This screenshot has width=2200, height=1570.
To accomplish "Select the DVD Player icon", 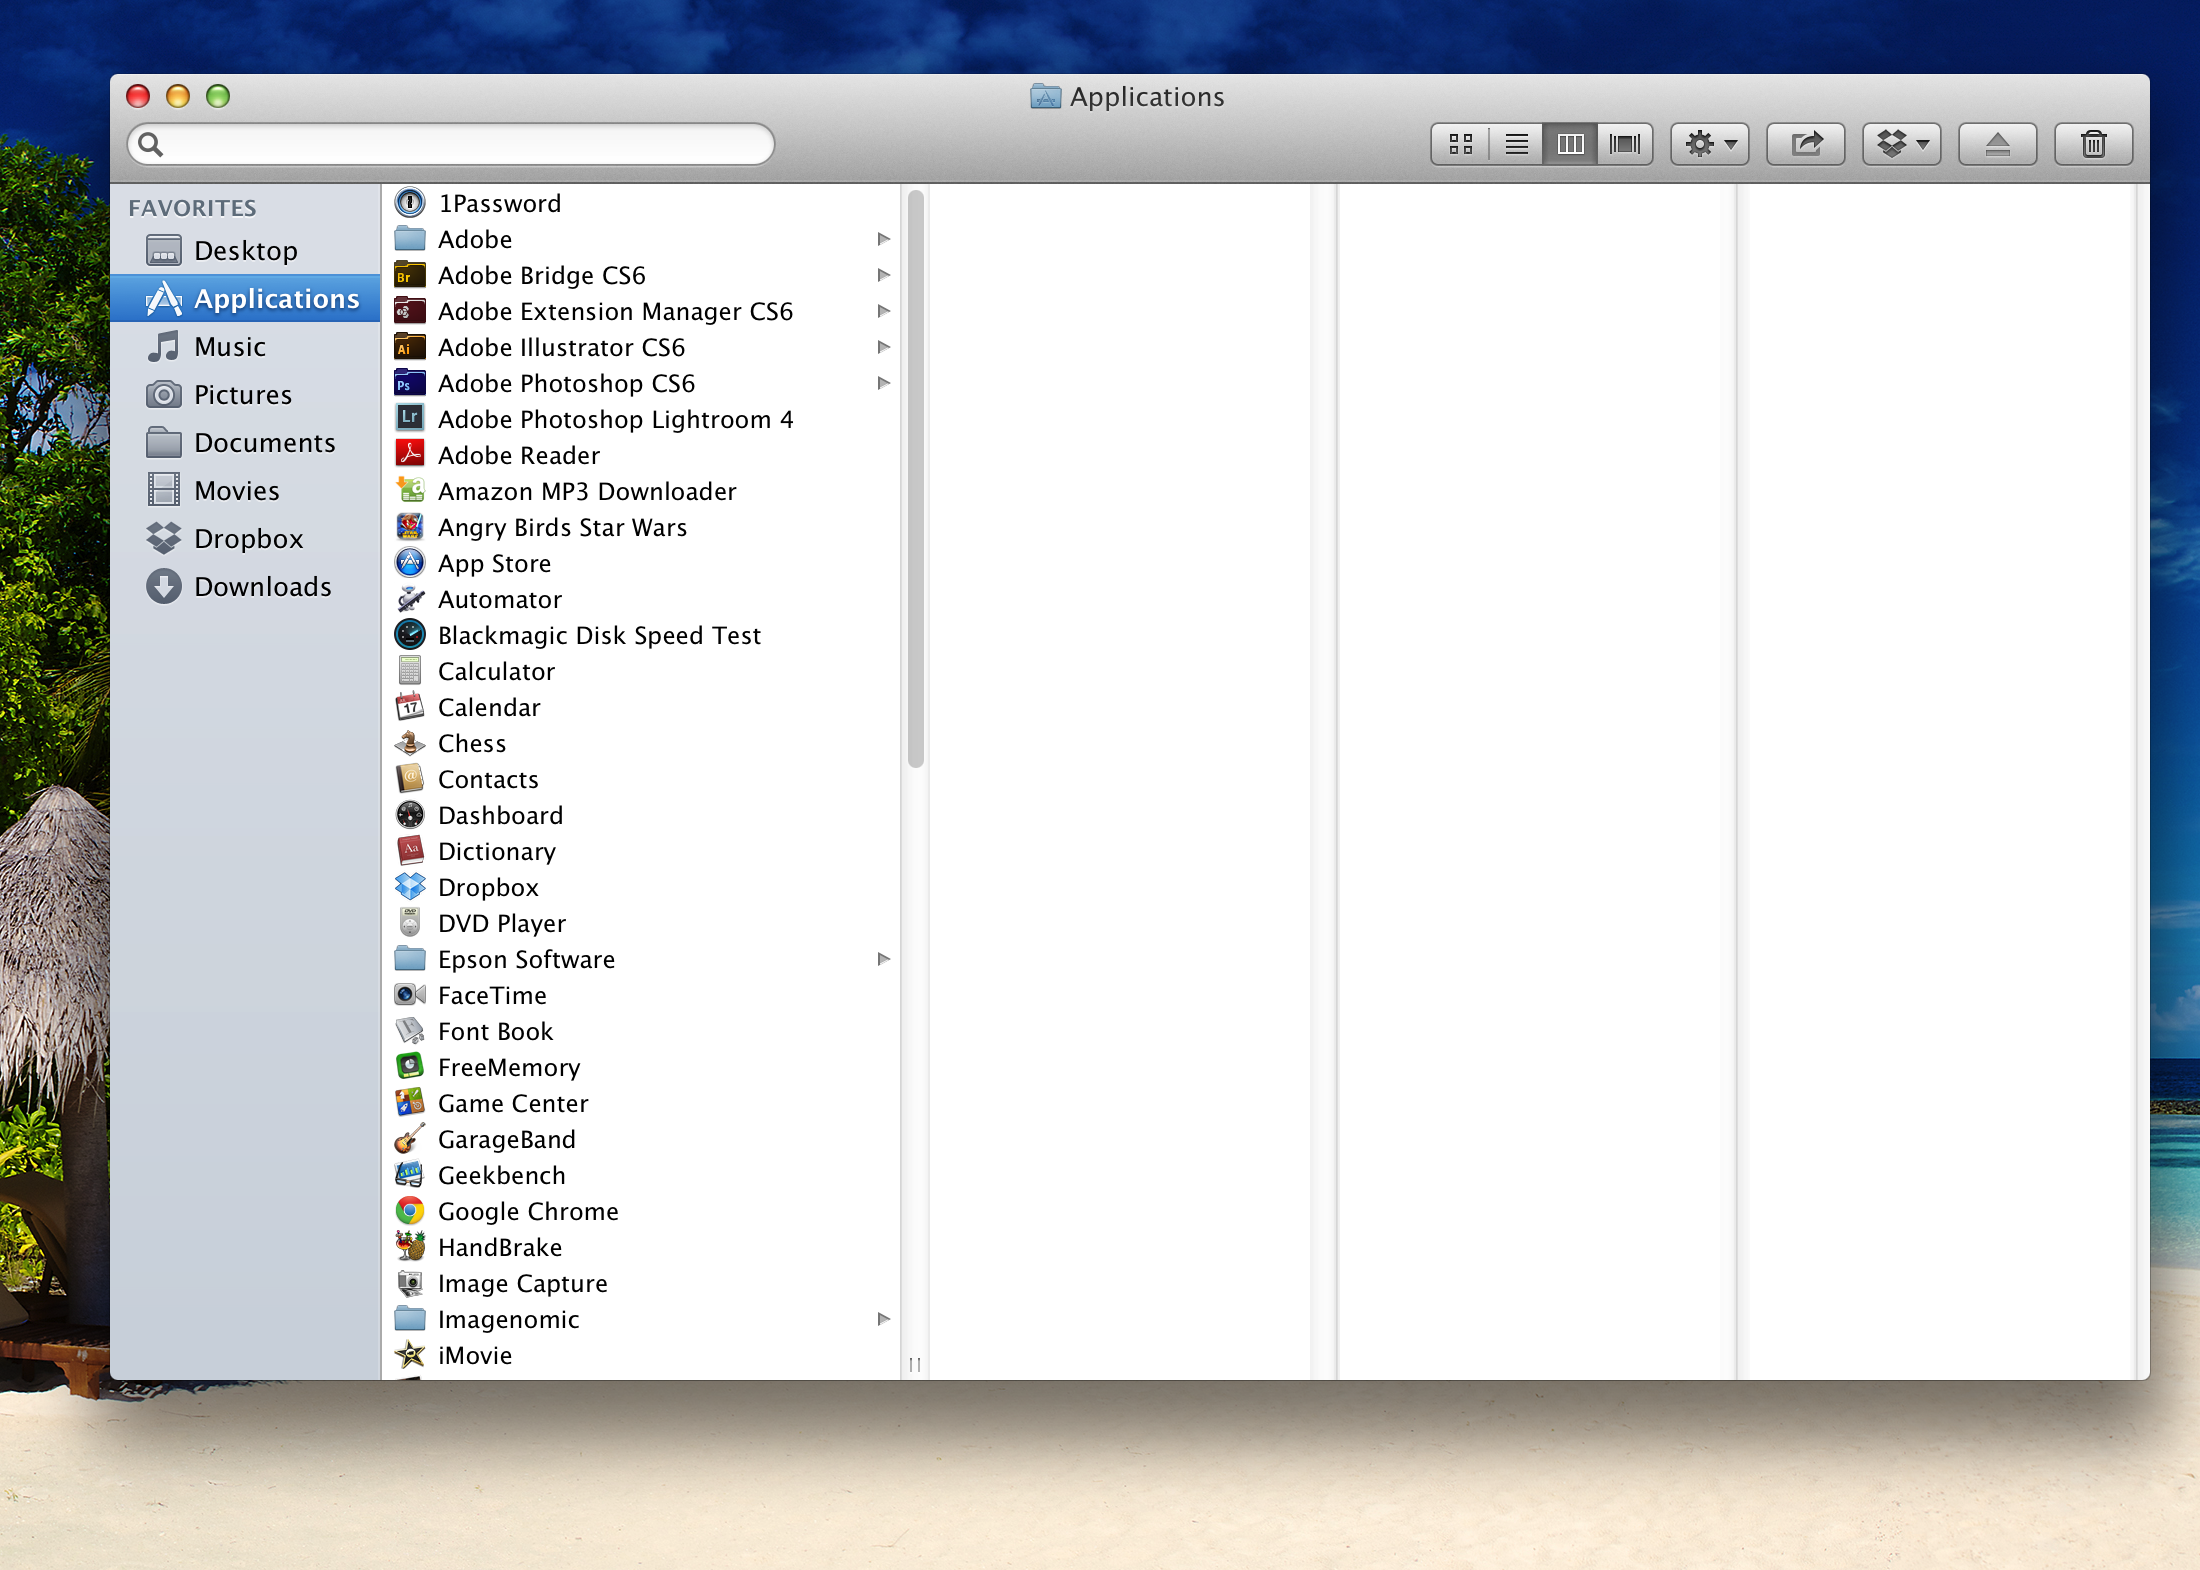I will point(410,922).
